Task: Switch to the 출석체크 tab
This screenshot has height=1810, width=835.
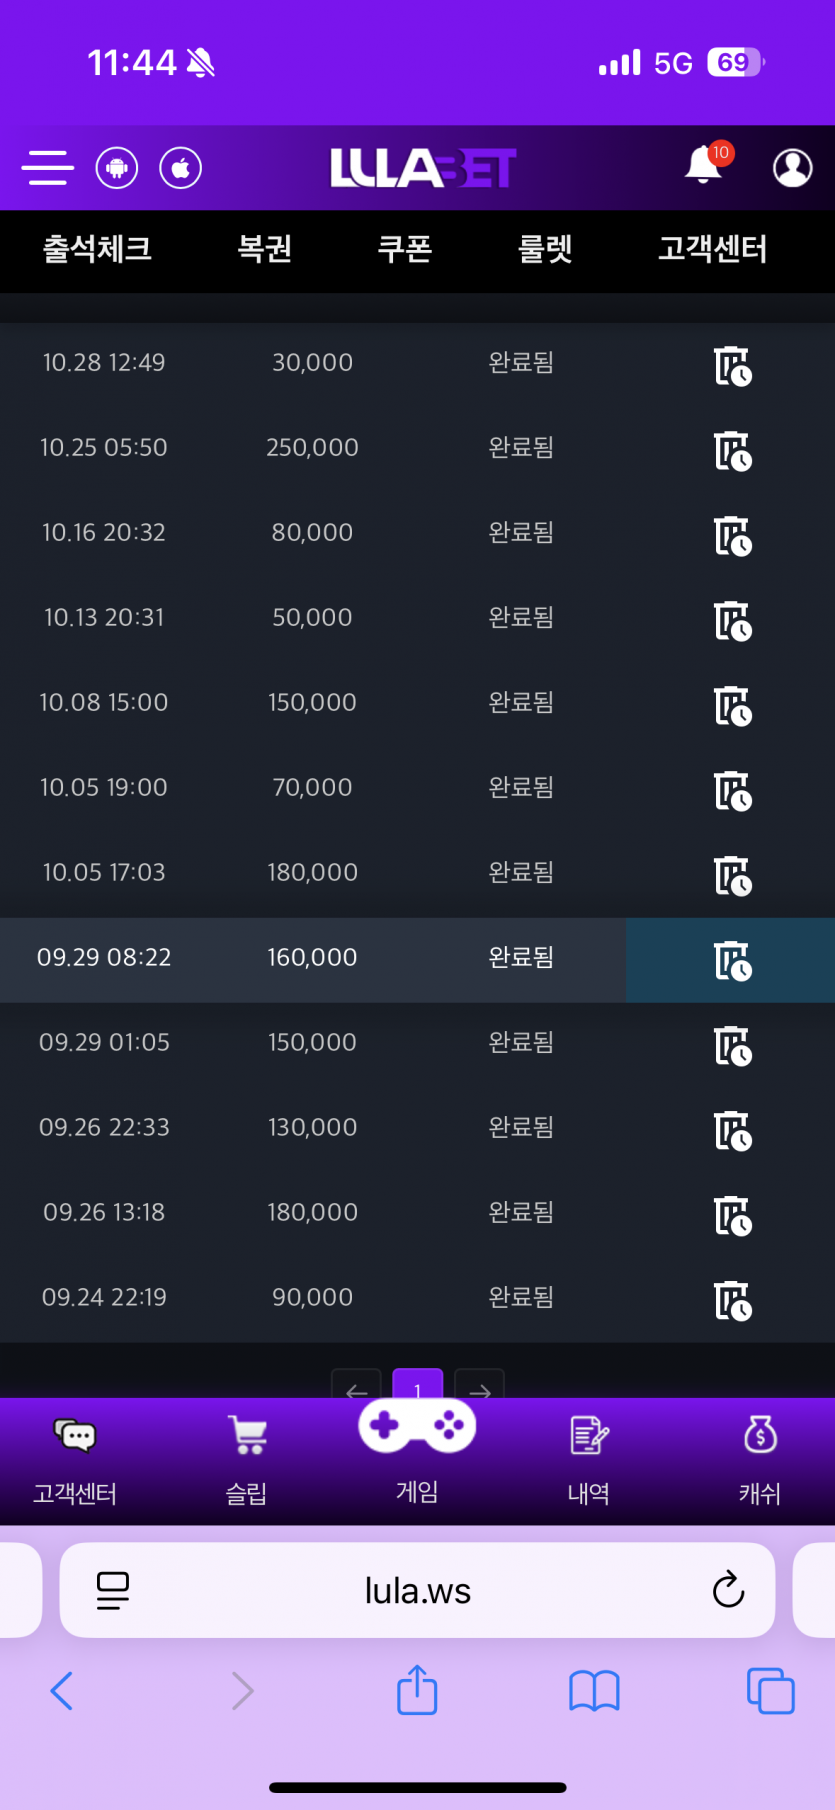Action: [97, 249]
